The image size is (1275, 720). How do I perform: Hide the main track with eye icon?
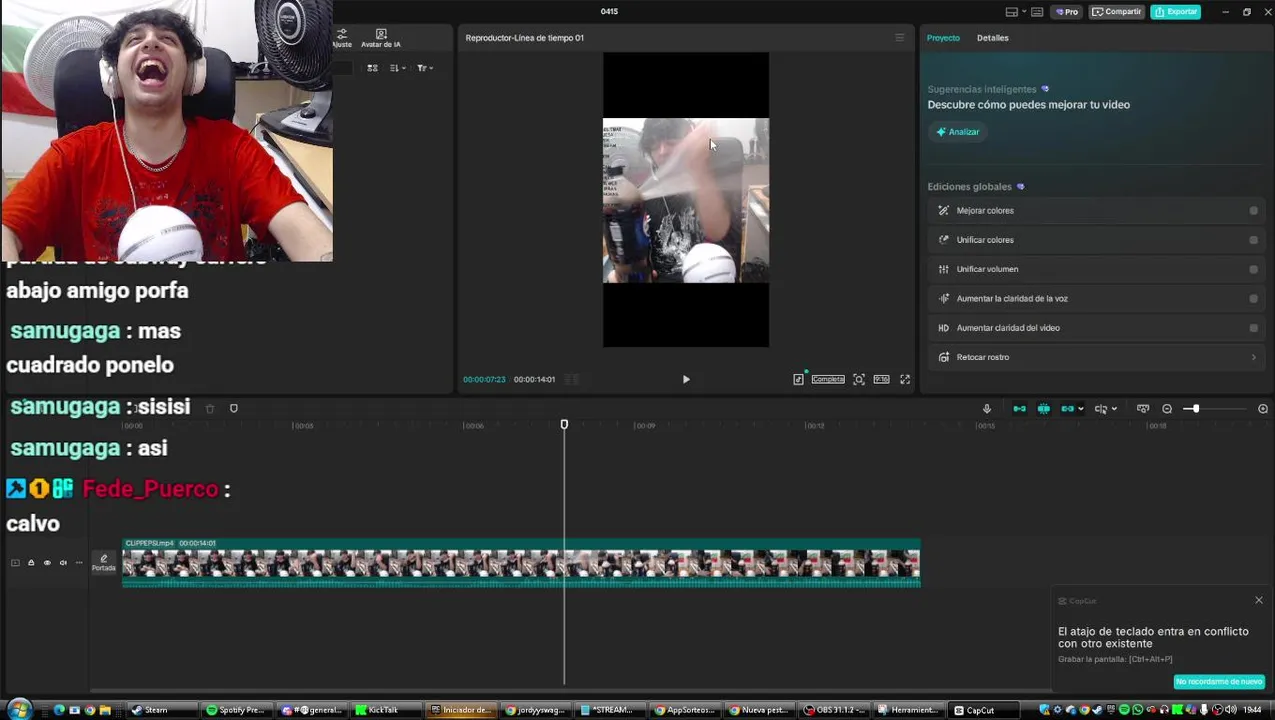tap(47, 563)
